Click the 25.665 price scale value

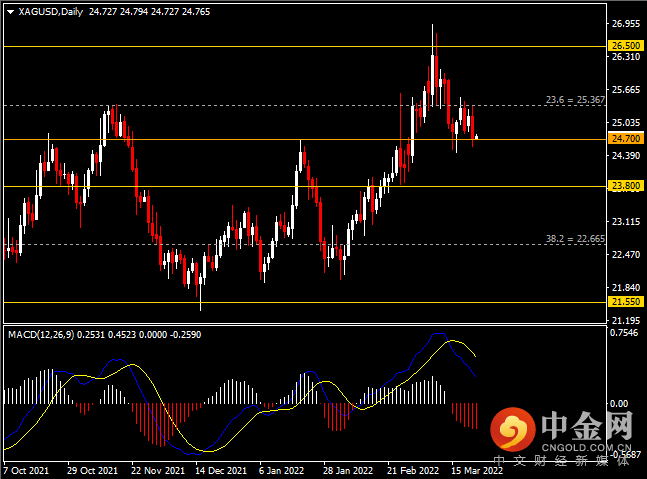pyautogui.click(x=626, y=90)
